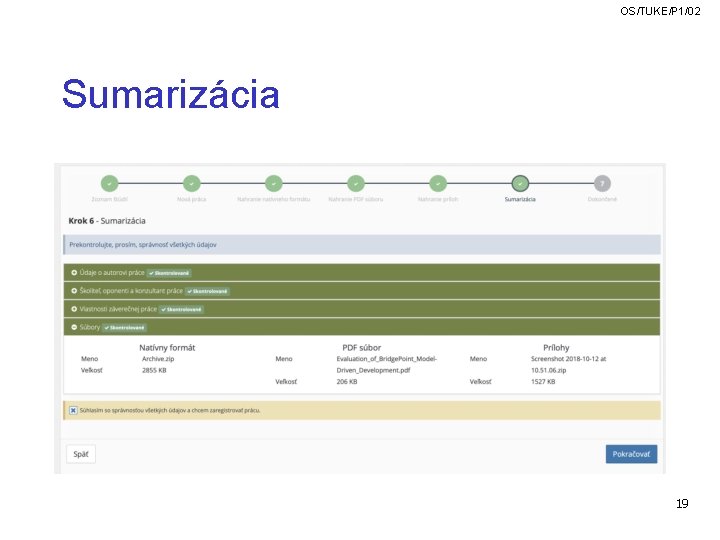The height and width of the screenshot is (540, 720).
Task: Click the 'Nahranie PDF súboru' step label
Action: [x=356, y=199]
